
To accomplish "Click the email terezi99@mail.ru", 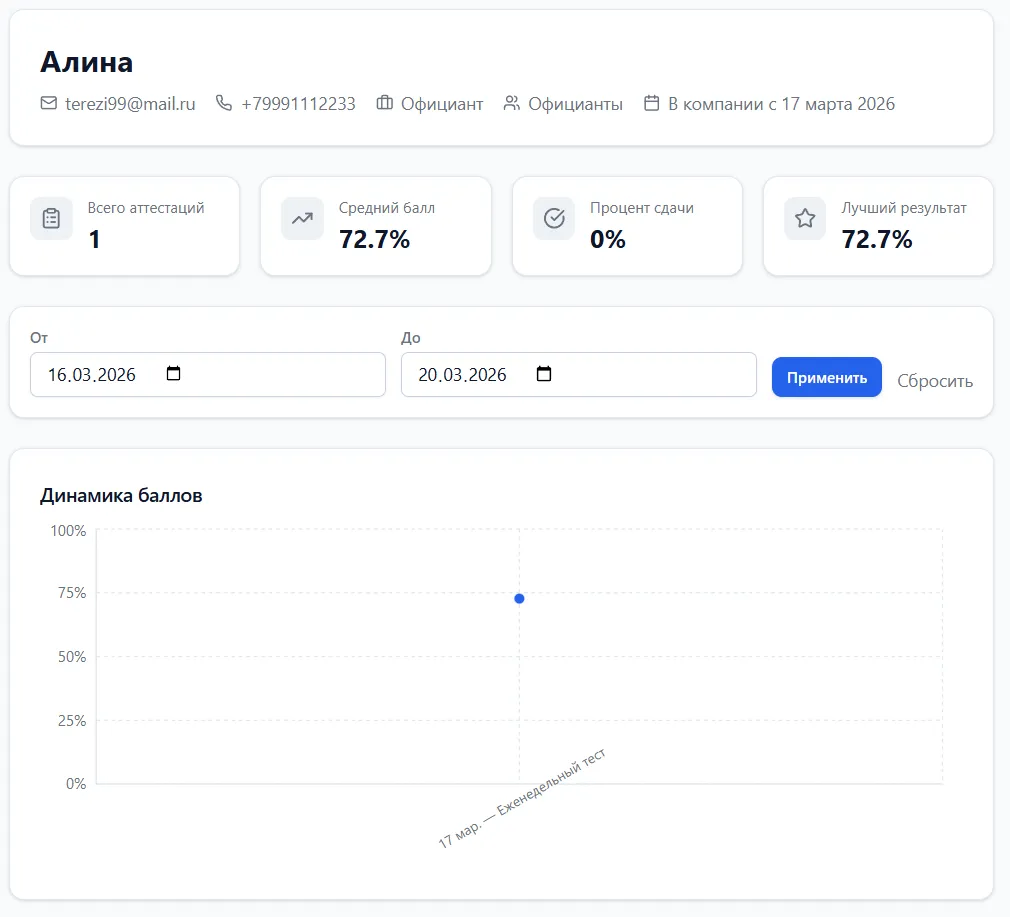I will point(130,104).
